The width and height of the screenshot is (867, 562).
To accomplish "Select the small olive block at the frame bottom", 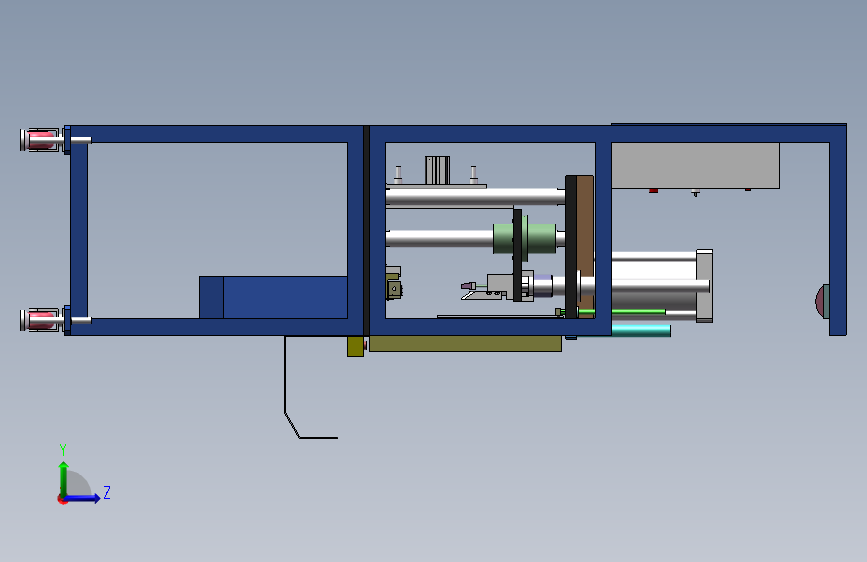I will 356,346.
